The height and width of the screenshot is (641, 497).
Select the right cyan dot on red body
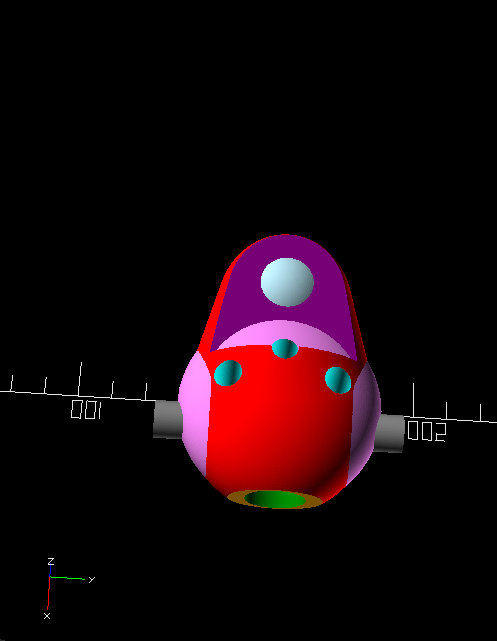tap(338, 380)
